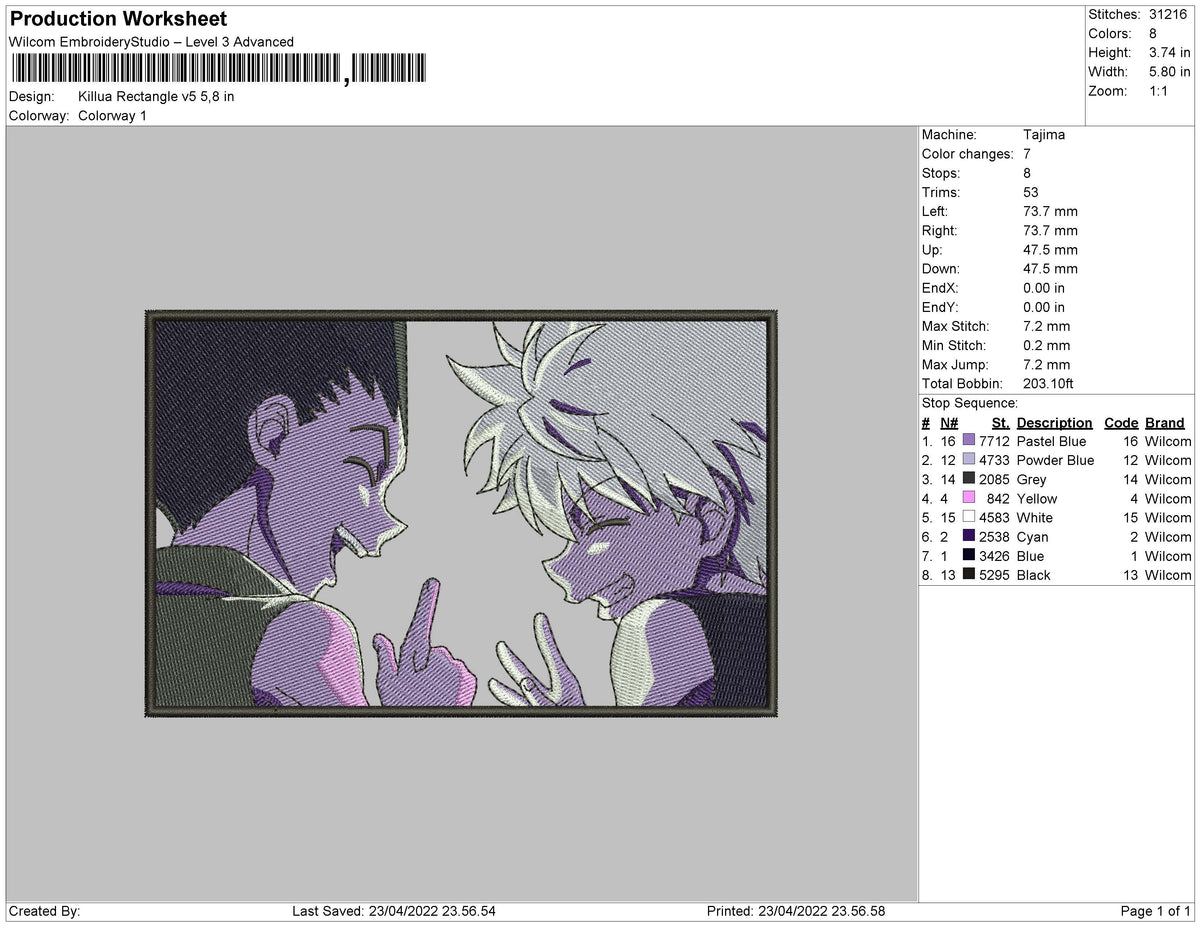
Task: Toggle the St. column sorting
Action: 1000,422
